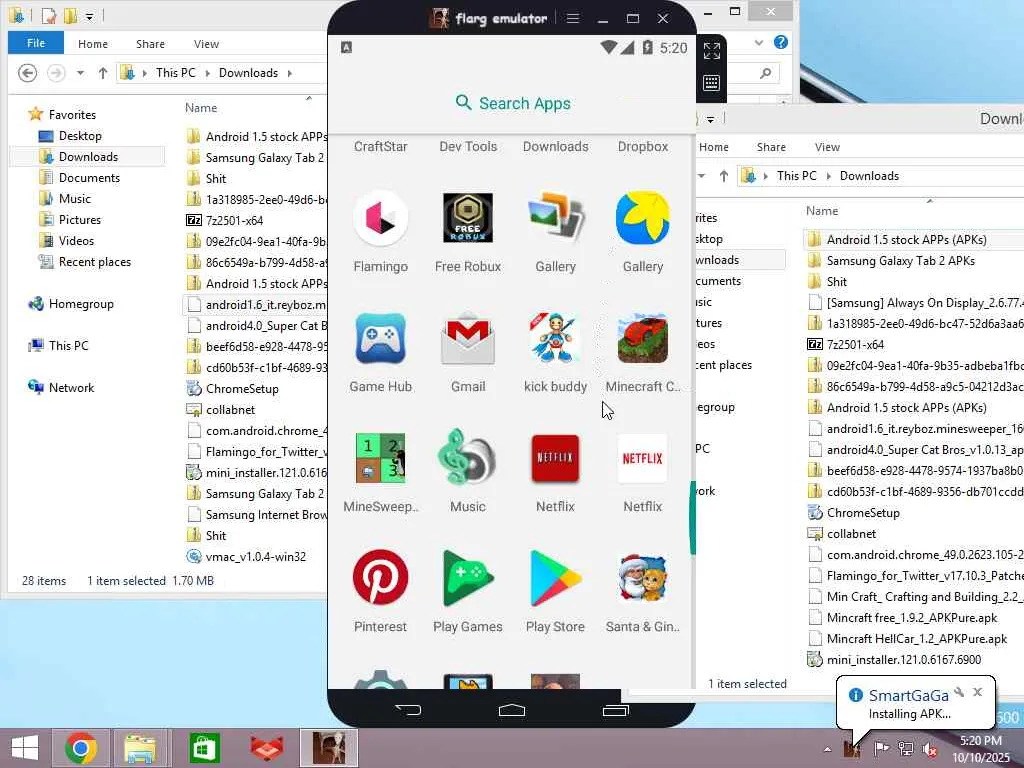Open the Windows Start button
The width and height of the screenshot is (1024, 768).
tap(25, 748)
